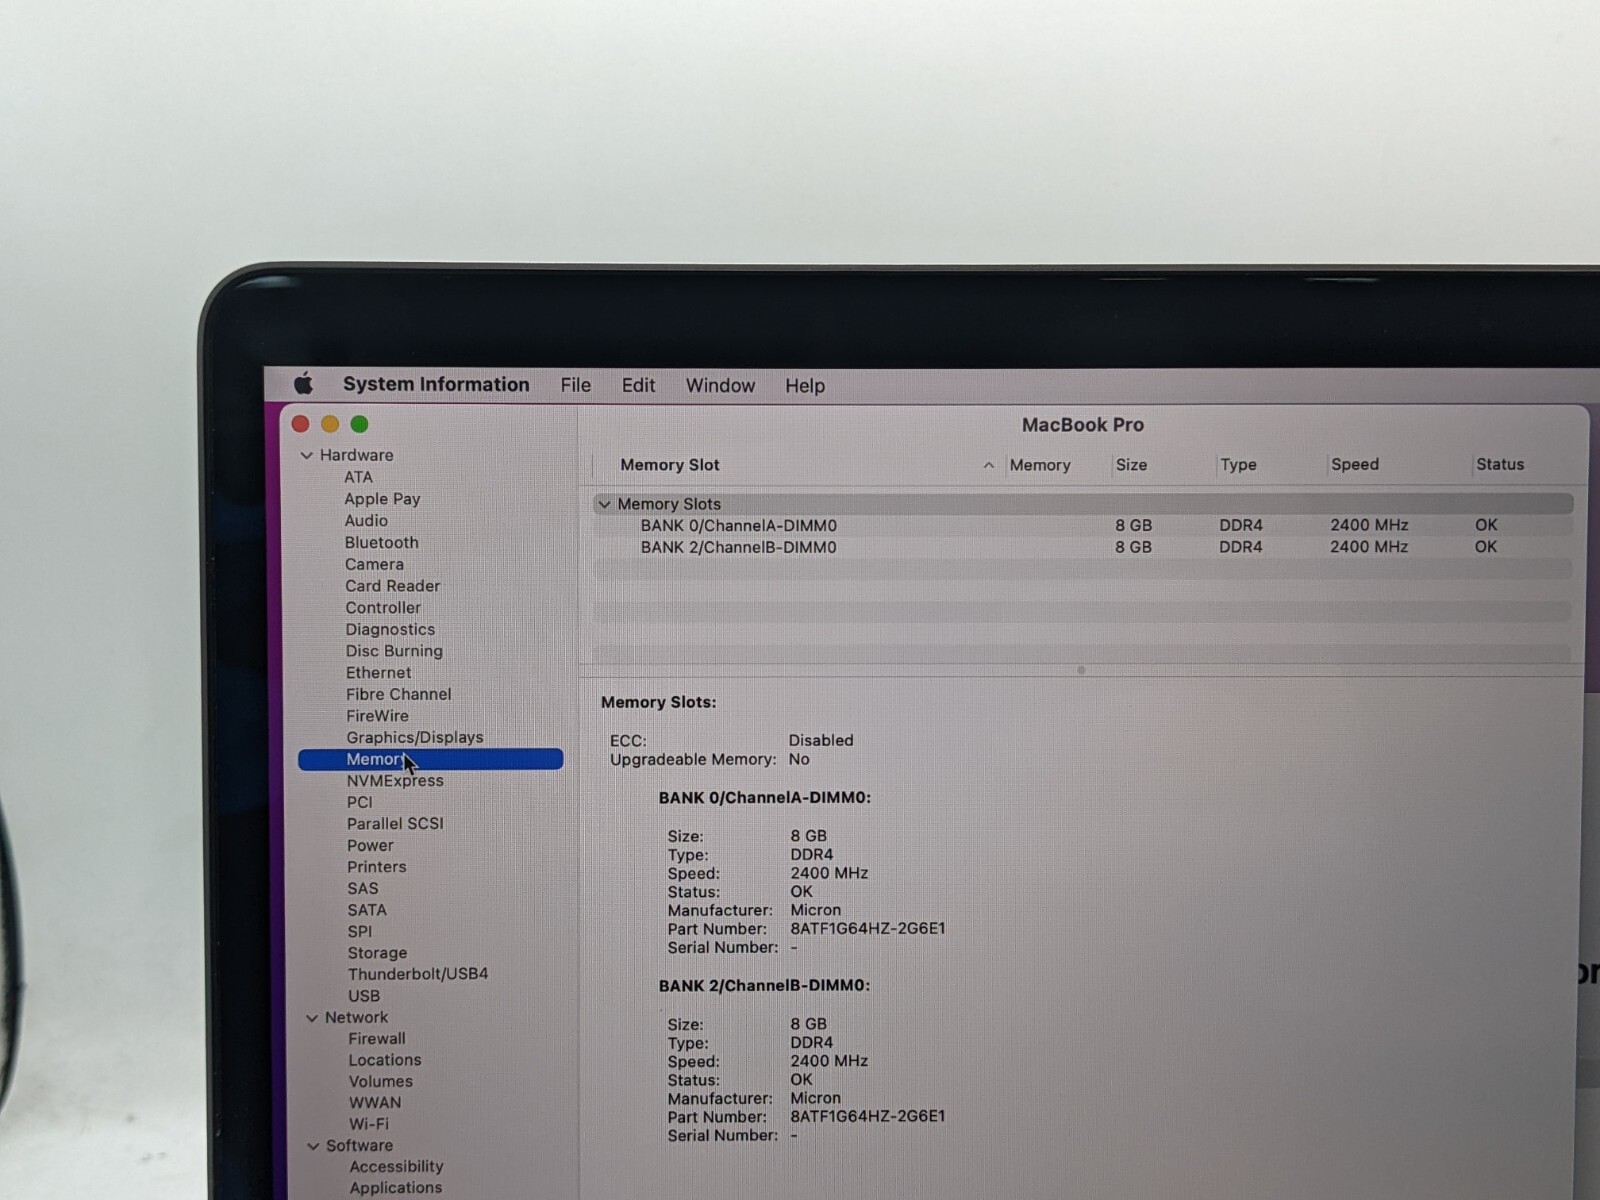Click the BANK 2/ChannelB-DIMM0 details heading
1600x1200 pixels.
click(x=764, y=986)
